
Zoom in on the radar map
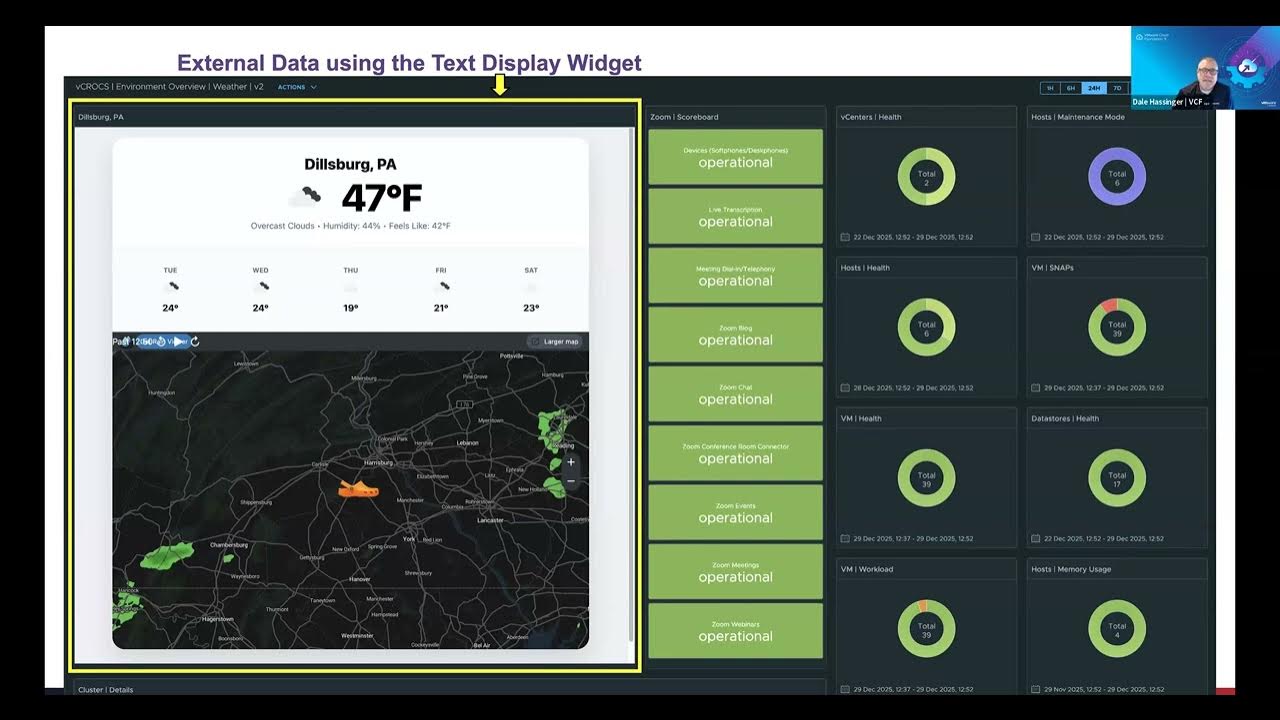(571, 462)
